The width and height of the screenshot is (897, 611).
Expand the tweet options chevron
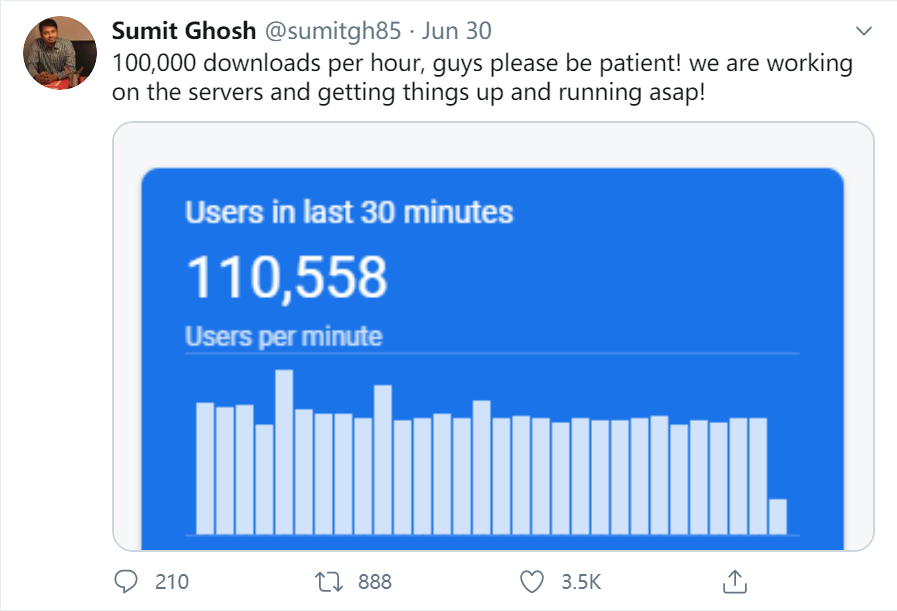[865, 31]
